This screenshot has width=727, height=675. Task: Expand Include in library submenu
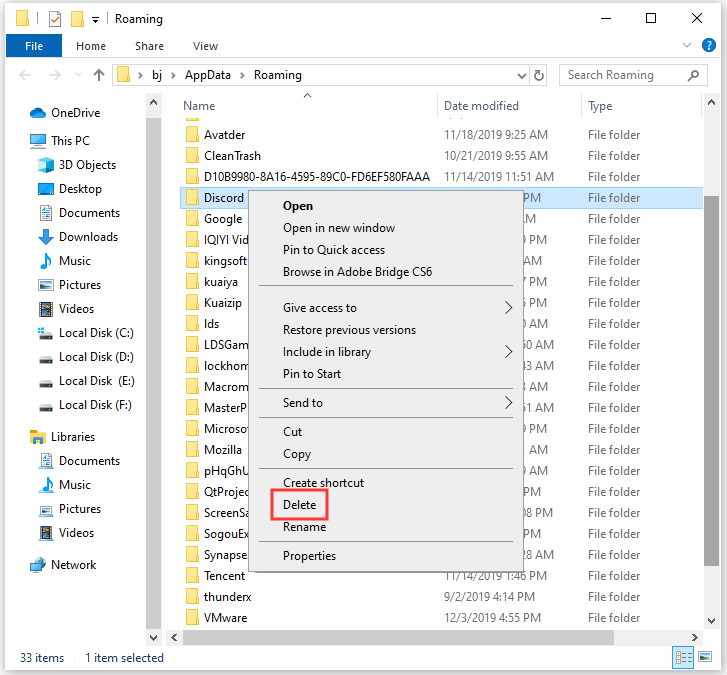(386, 352)
